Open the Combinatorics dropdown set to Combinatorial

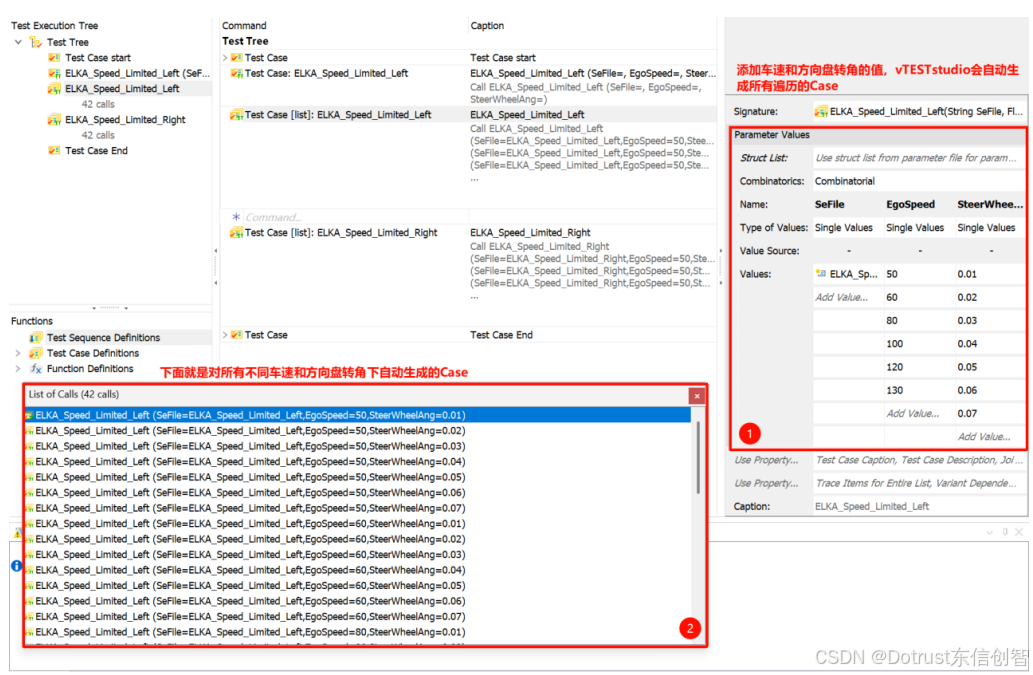[x=918, y=181]
